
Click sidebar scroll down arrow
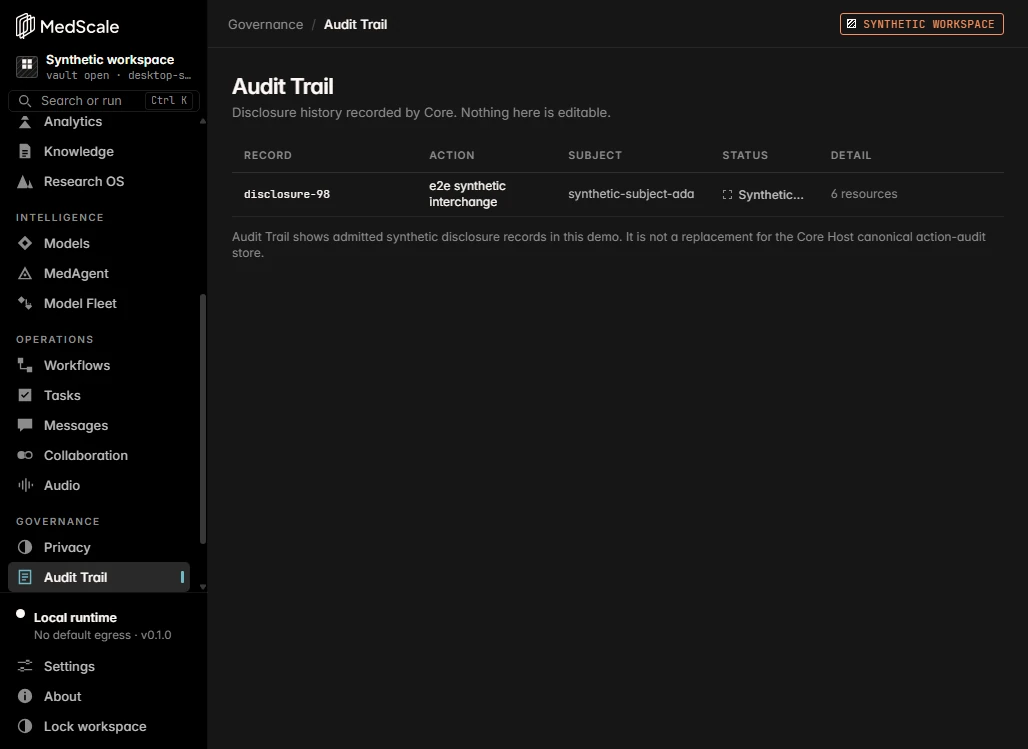[x=203, y=587]
